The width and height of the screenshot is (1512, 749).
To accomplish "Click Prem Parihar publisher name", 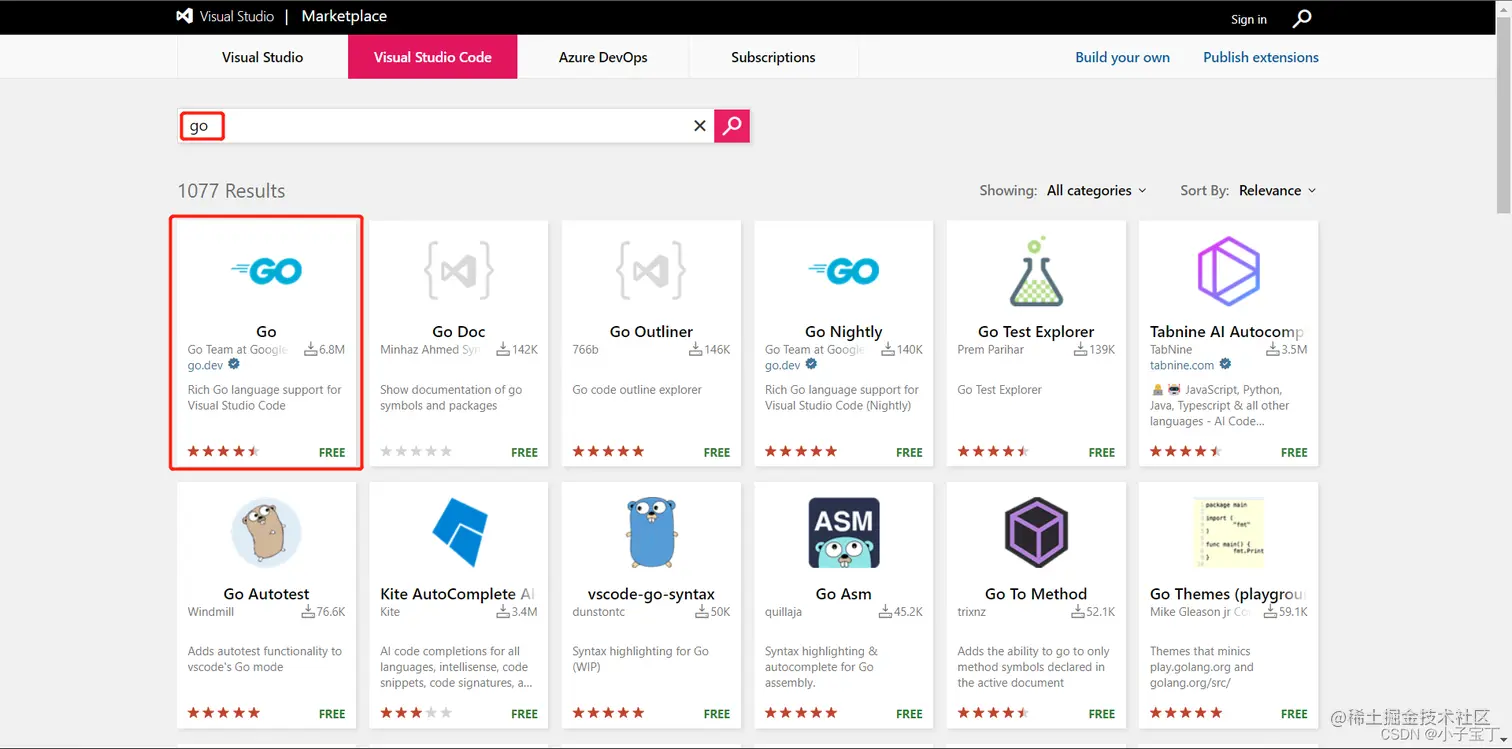I will pos(990,350).
